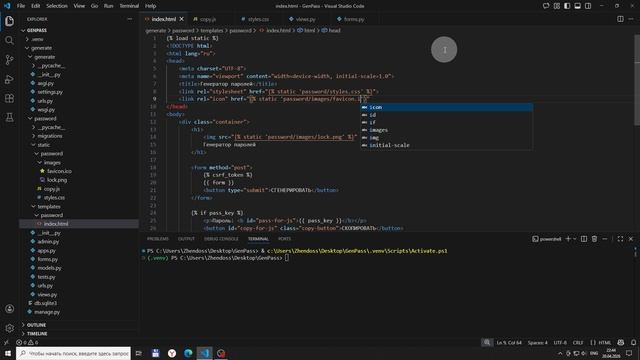This screenshot has width=640, height=360.
Task: Click the Copilot status icon in status bar
Action: click(x=621, y=342)
